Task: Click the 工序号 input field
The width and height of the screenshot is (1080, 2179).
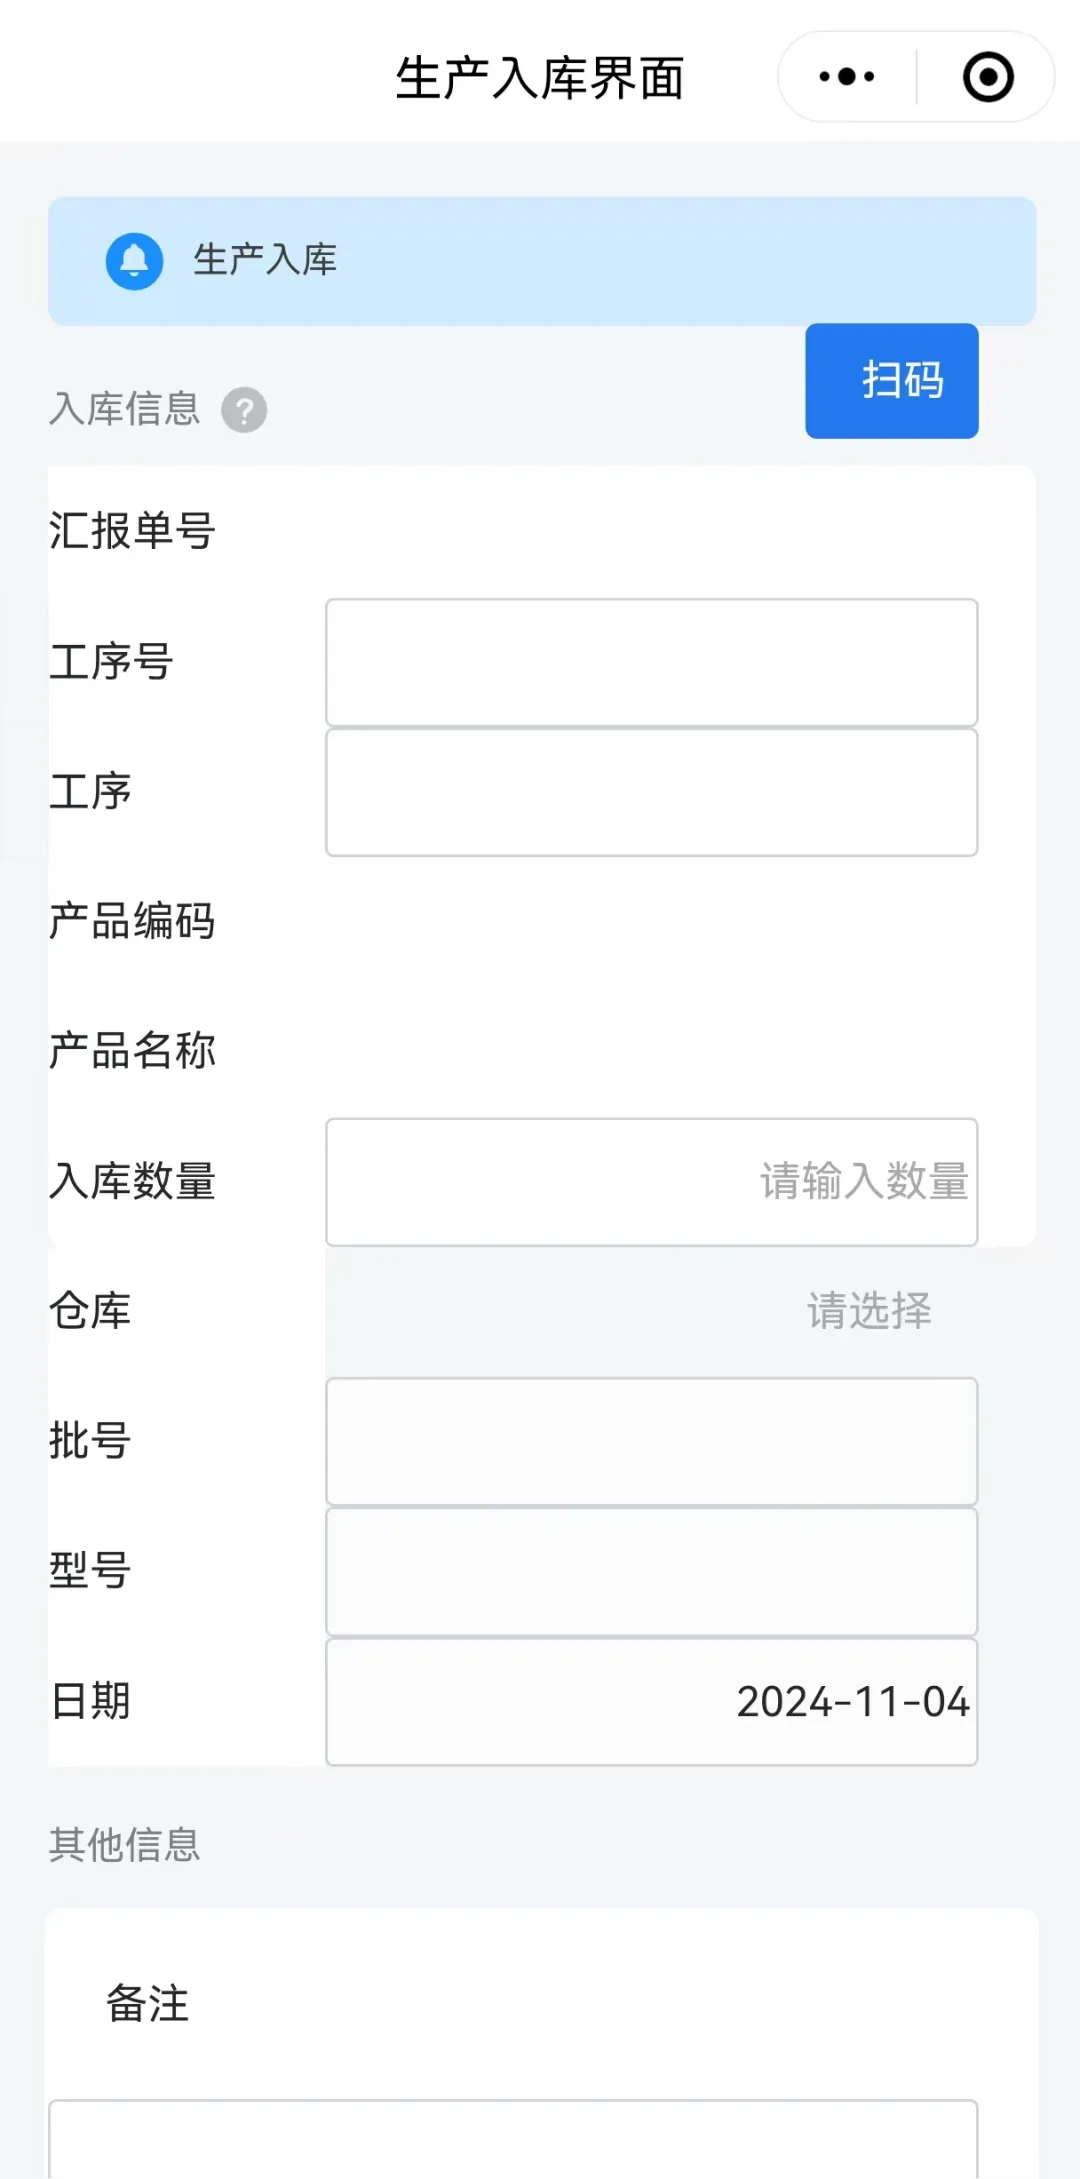Action: [x=651, y=662]
